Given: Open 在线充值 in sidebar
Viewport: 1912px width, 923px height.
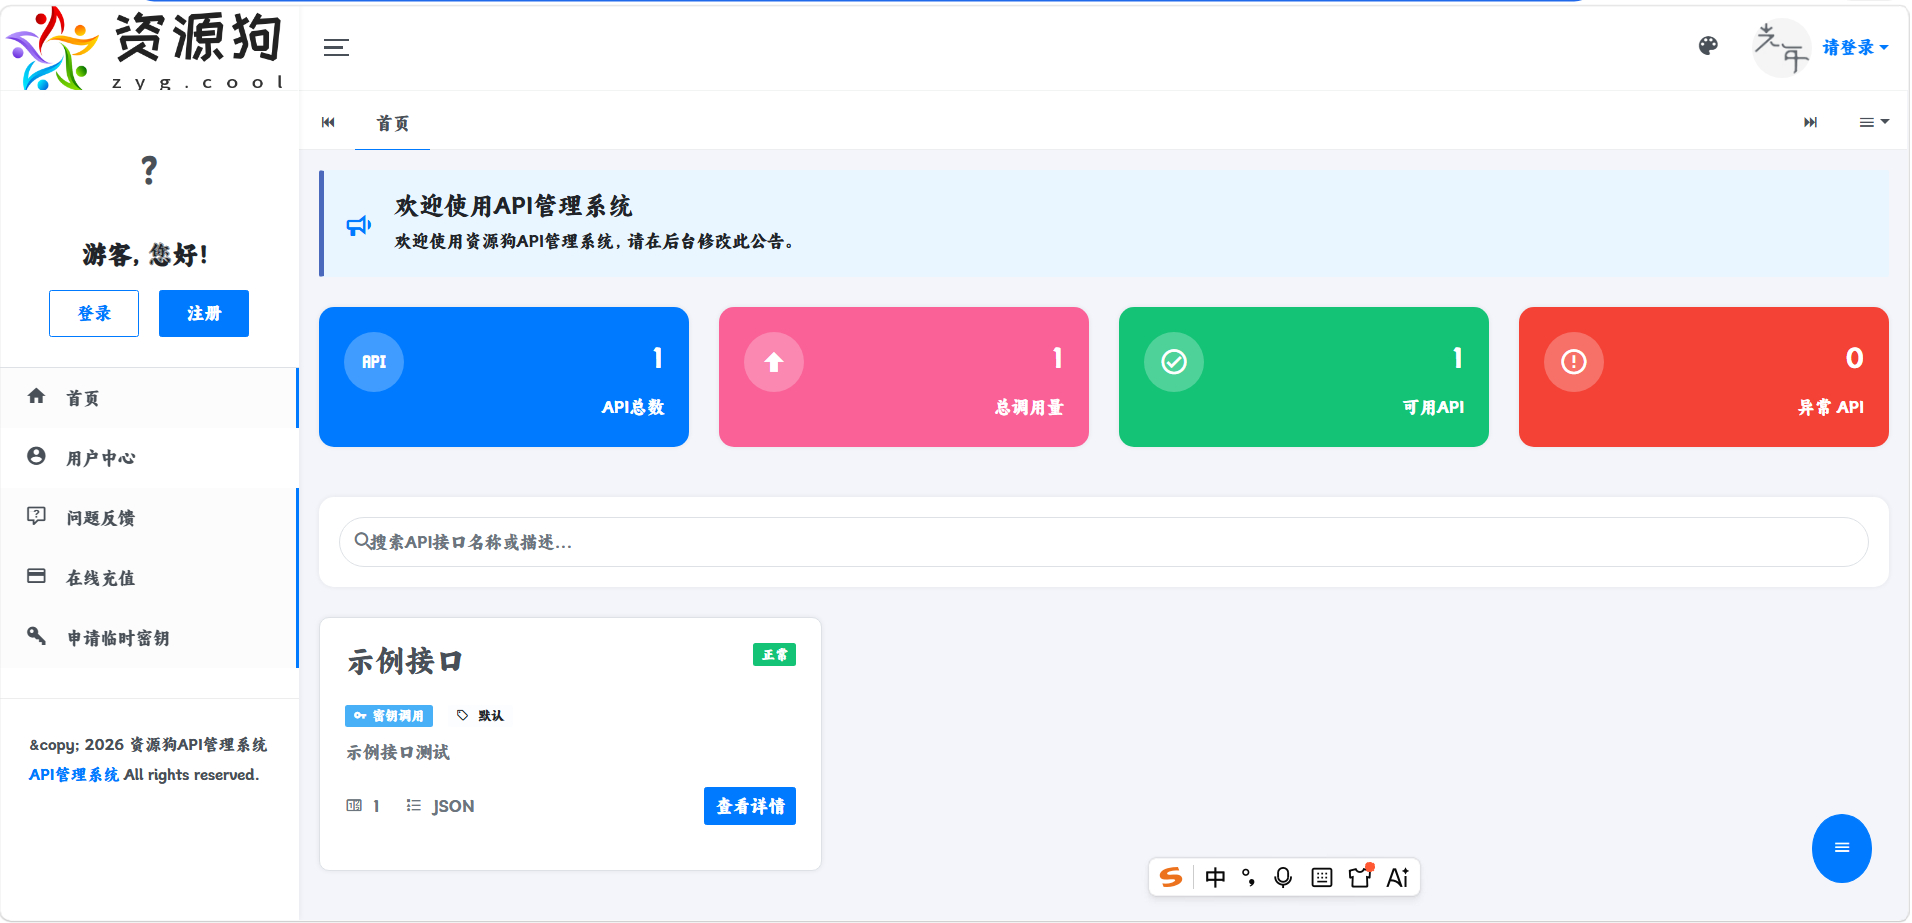Looking at the screenshot, I should pos(149,578).
